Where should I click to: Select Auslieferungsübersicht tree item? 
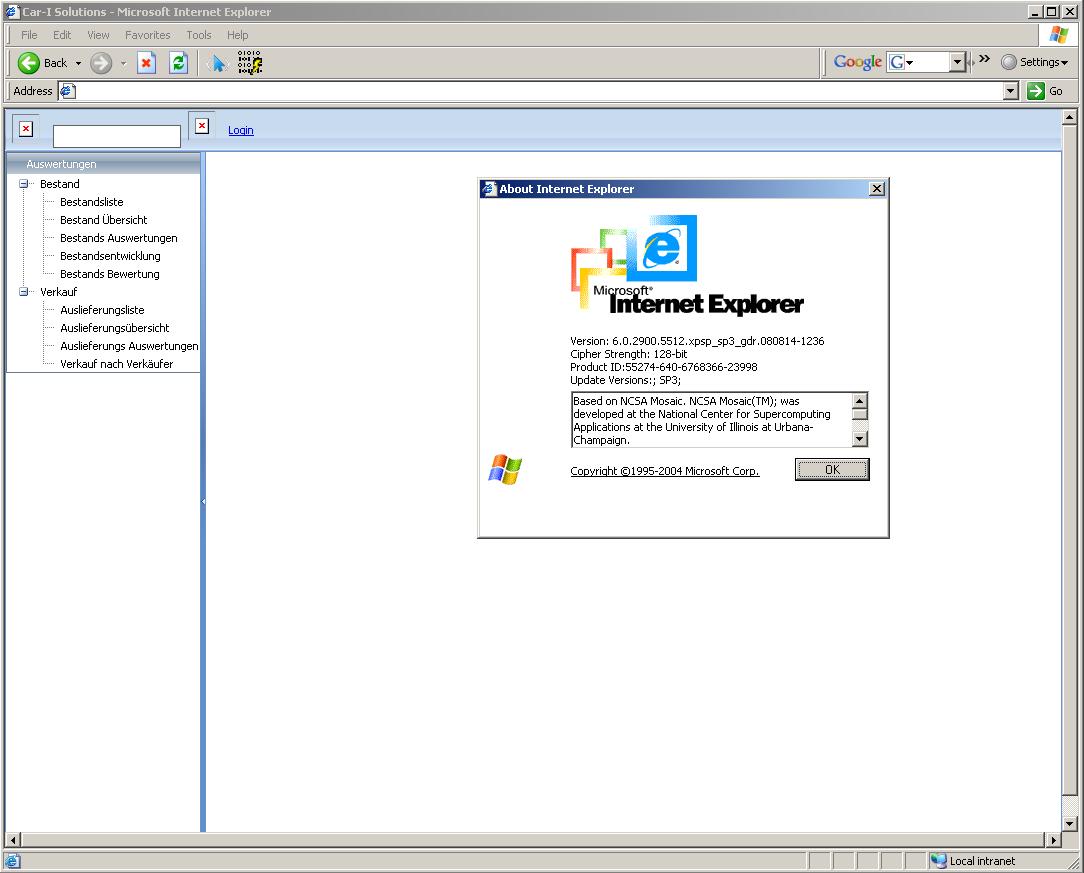115,328
